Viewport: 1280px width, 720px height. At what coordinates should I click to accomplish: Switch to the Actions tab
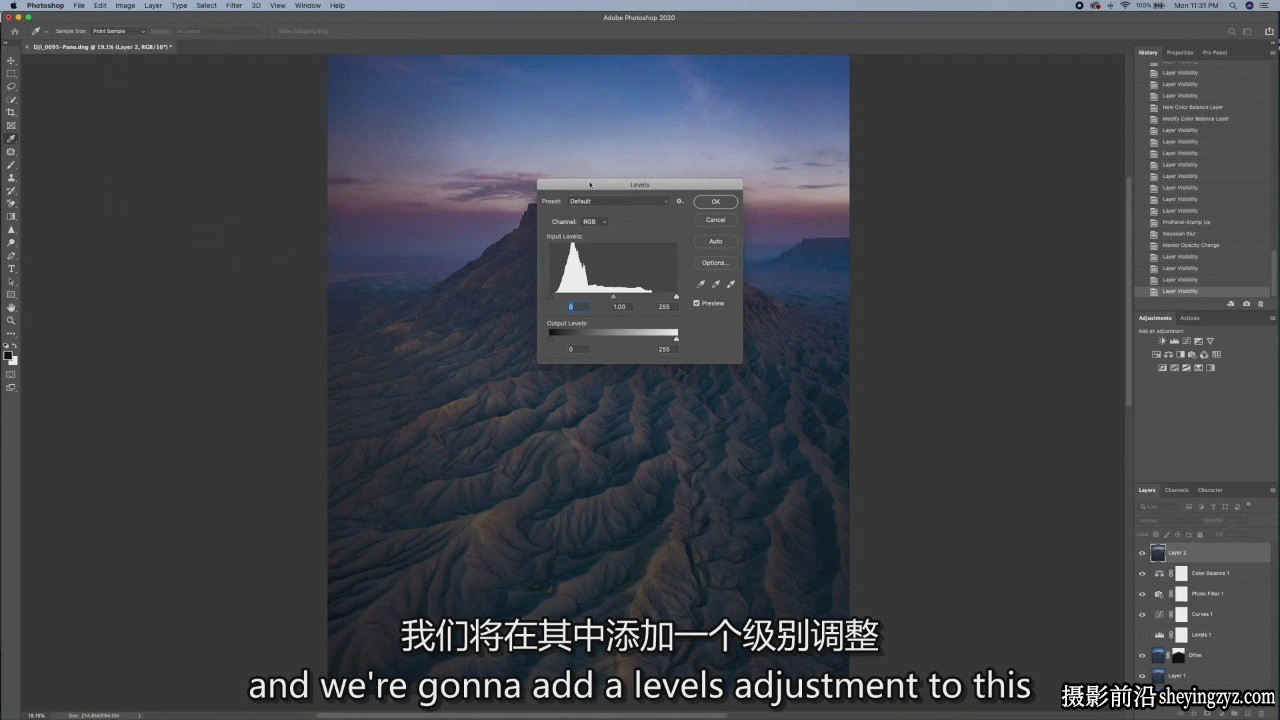(1190, 318)
